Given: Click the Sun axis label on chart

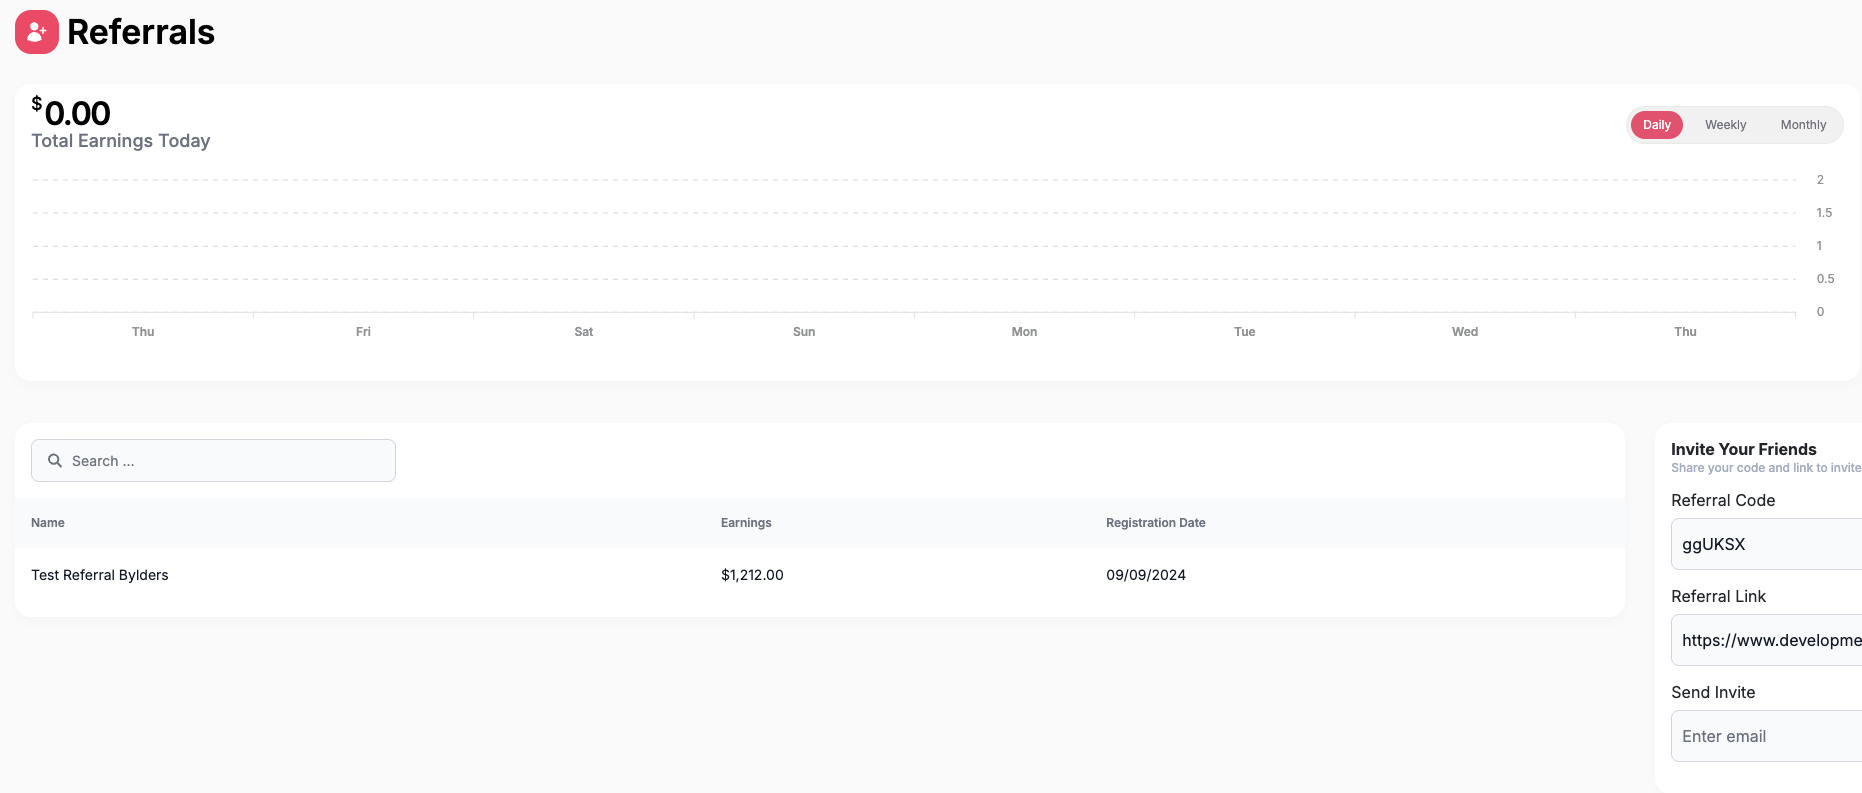Looking at the screenshot, I should [804, 332].
